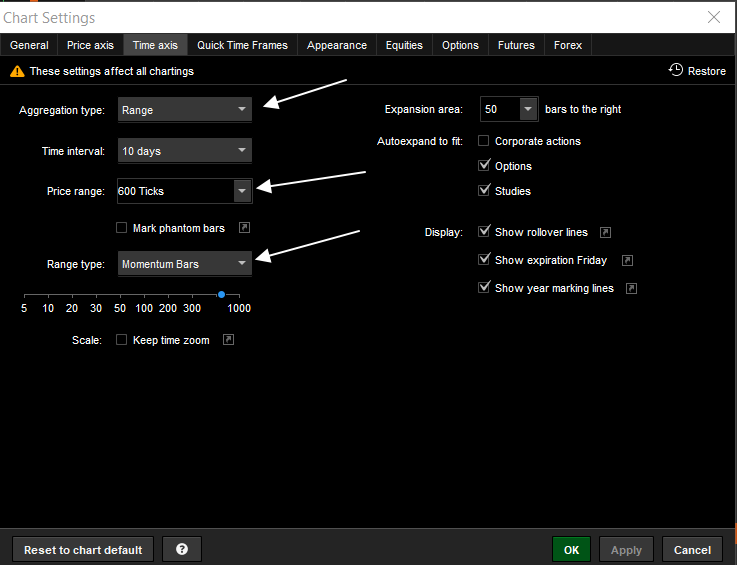Viewport: 737px width, 565px height.
Task: Open info link beside Show expiration Friday
Action: pos(627,260)
